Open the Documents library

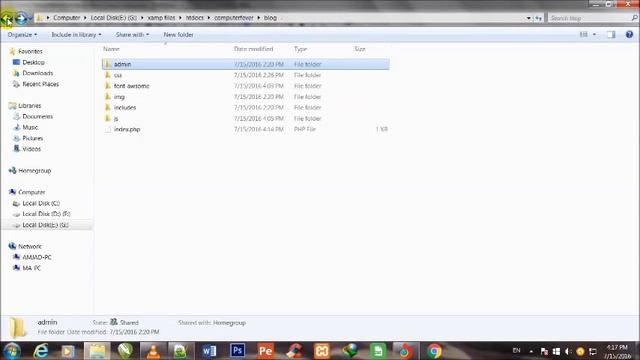pyautogui.click(x=33, y=116)
